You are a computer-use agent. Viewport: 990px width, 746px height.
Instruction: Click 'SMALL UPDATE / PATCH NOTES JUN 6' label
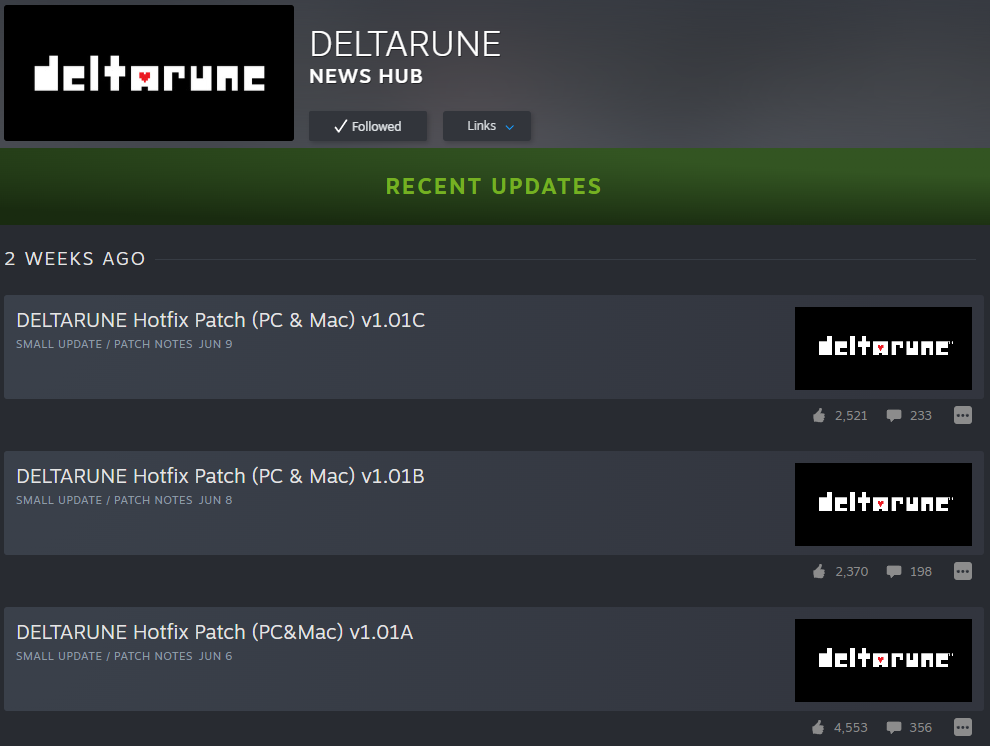[124, 656]
